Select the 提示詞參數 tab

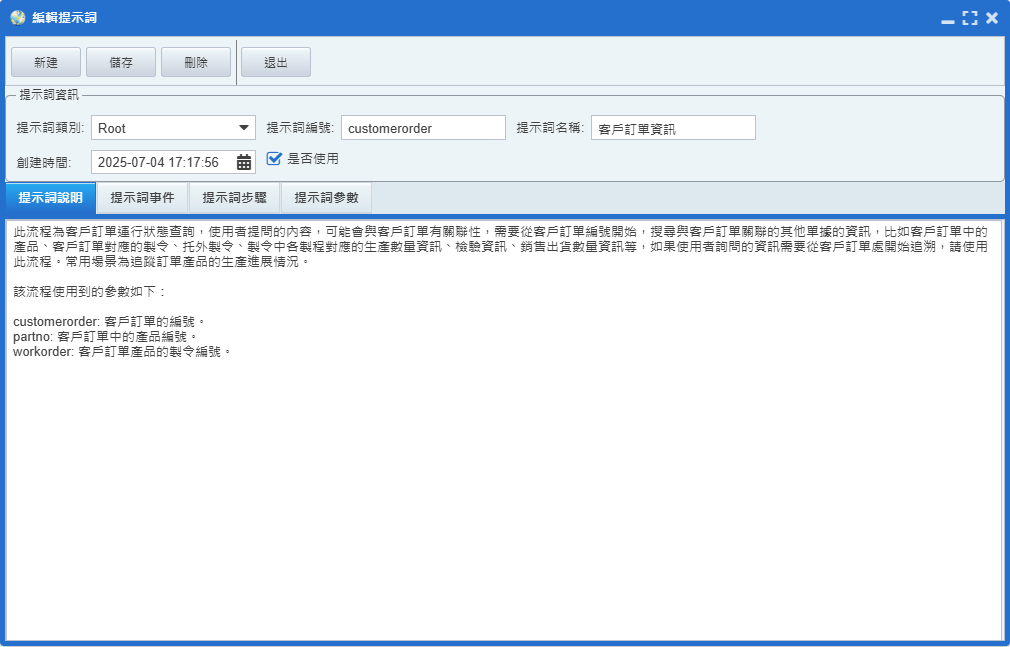[327, 198]
